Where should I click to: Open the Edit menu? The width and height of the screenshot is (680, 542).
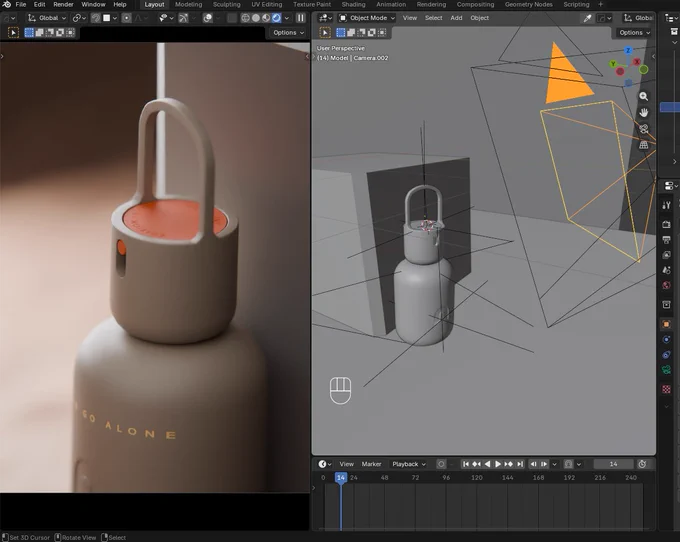39,4
